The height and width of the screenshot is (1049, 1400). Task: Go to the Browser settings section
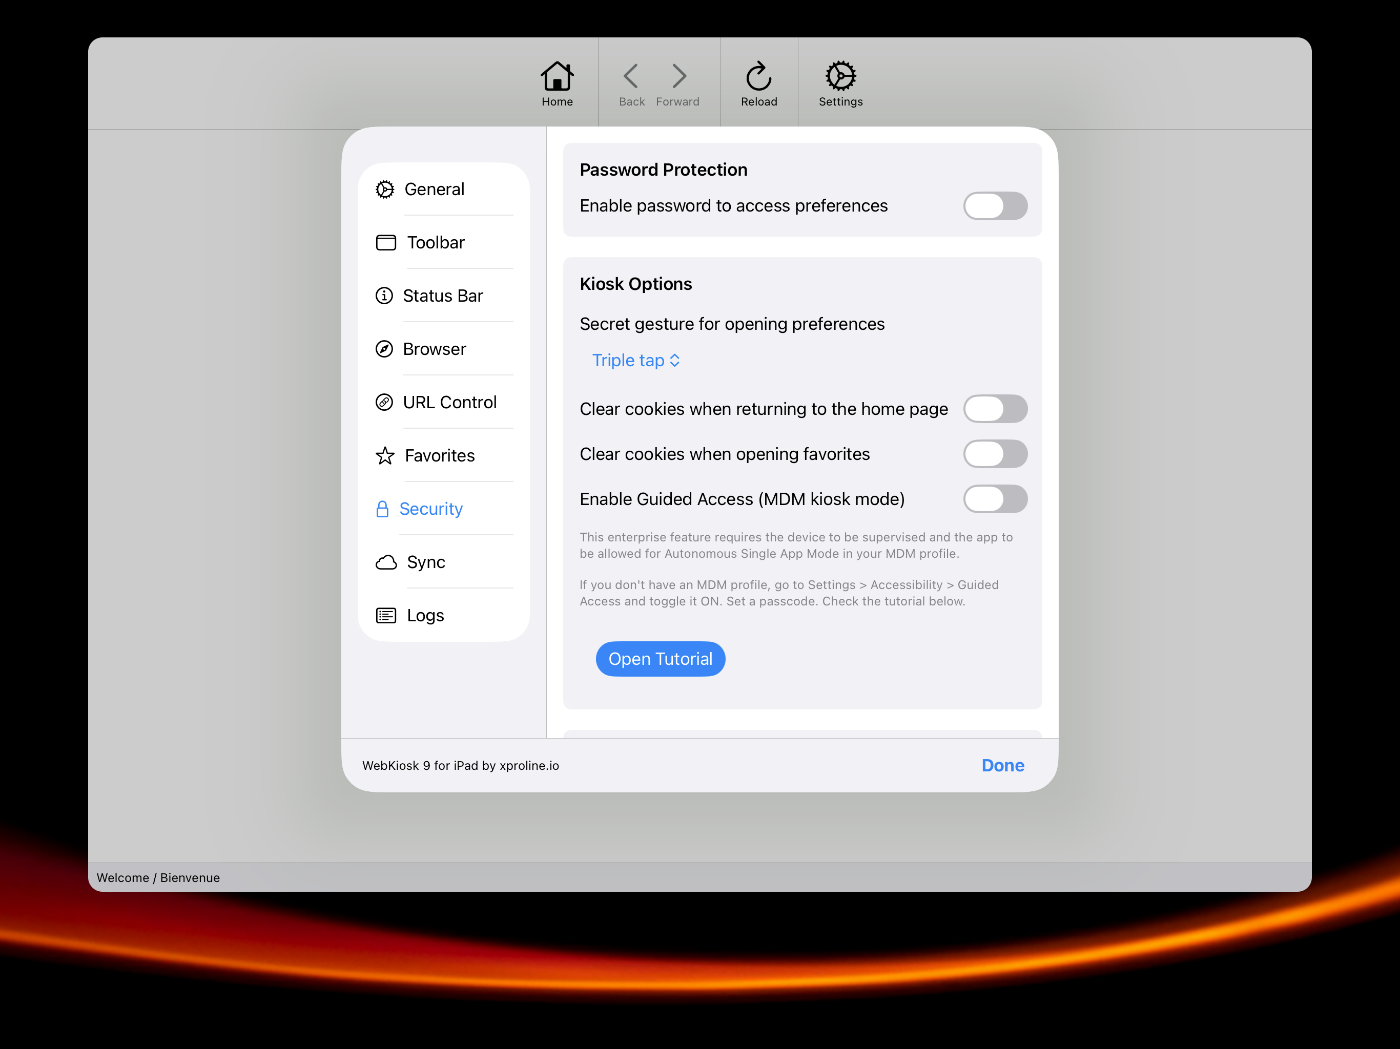tap(434, 350)
